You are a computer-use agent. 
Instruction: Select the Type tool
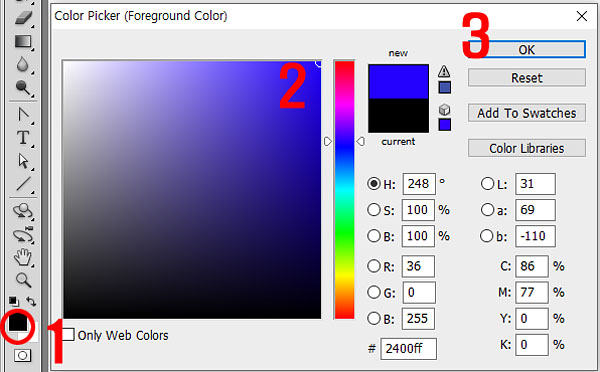[x=23, y=137]
